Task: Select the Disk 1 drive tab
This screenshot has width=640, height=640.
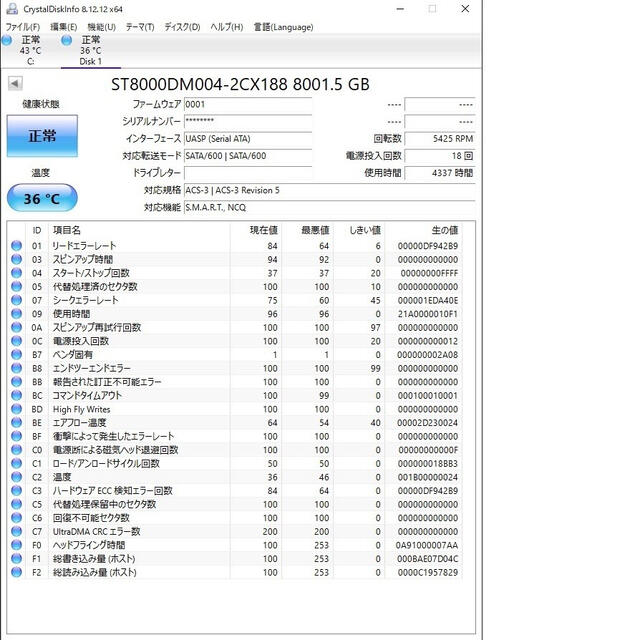Action: [x=91, y=51]
